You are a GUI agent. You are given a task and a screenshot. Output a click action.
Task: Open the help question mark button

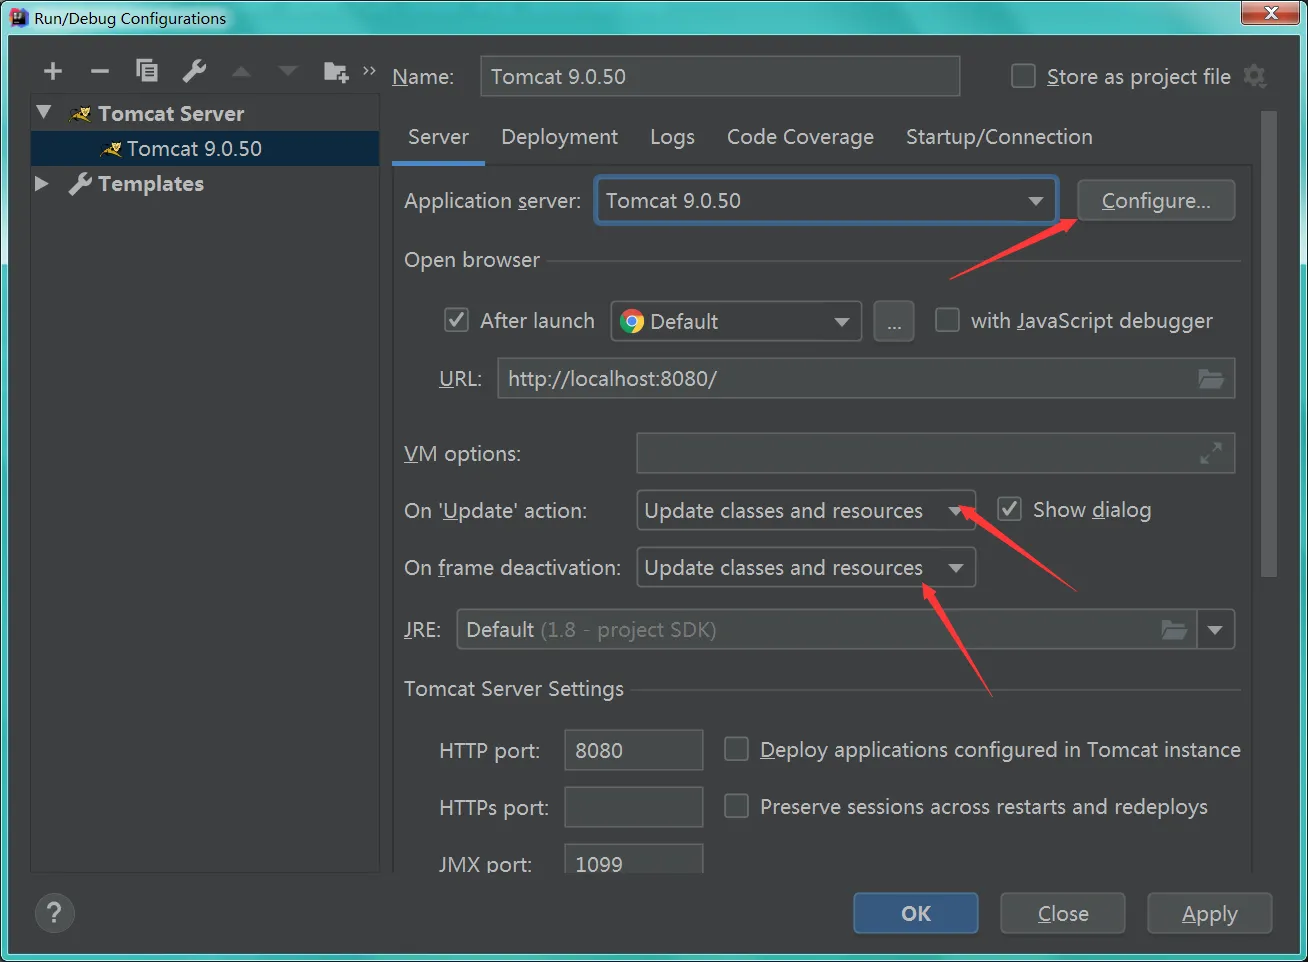[x=54, y=912]
